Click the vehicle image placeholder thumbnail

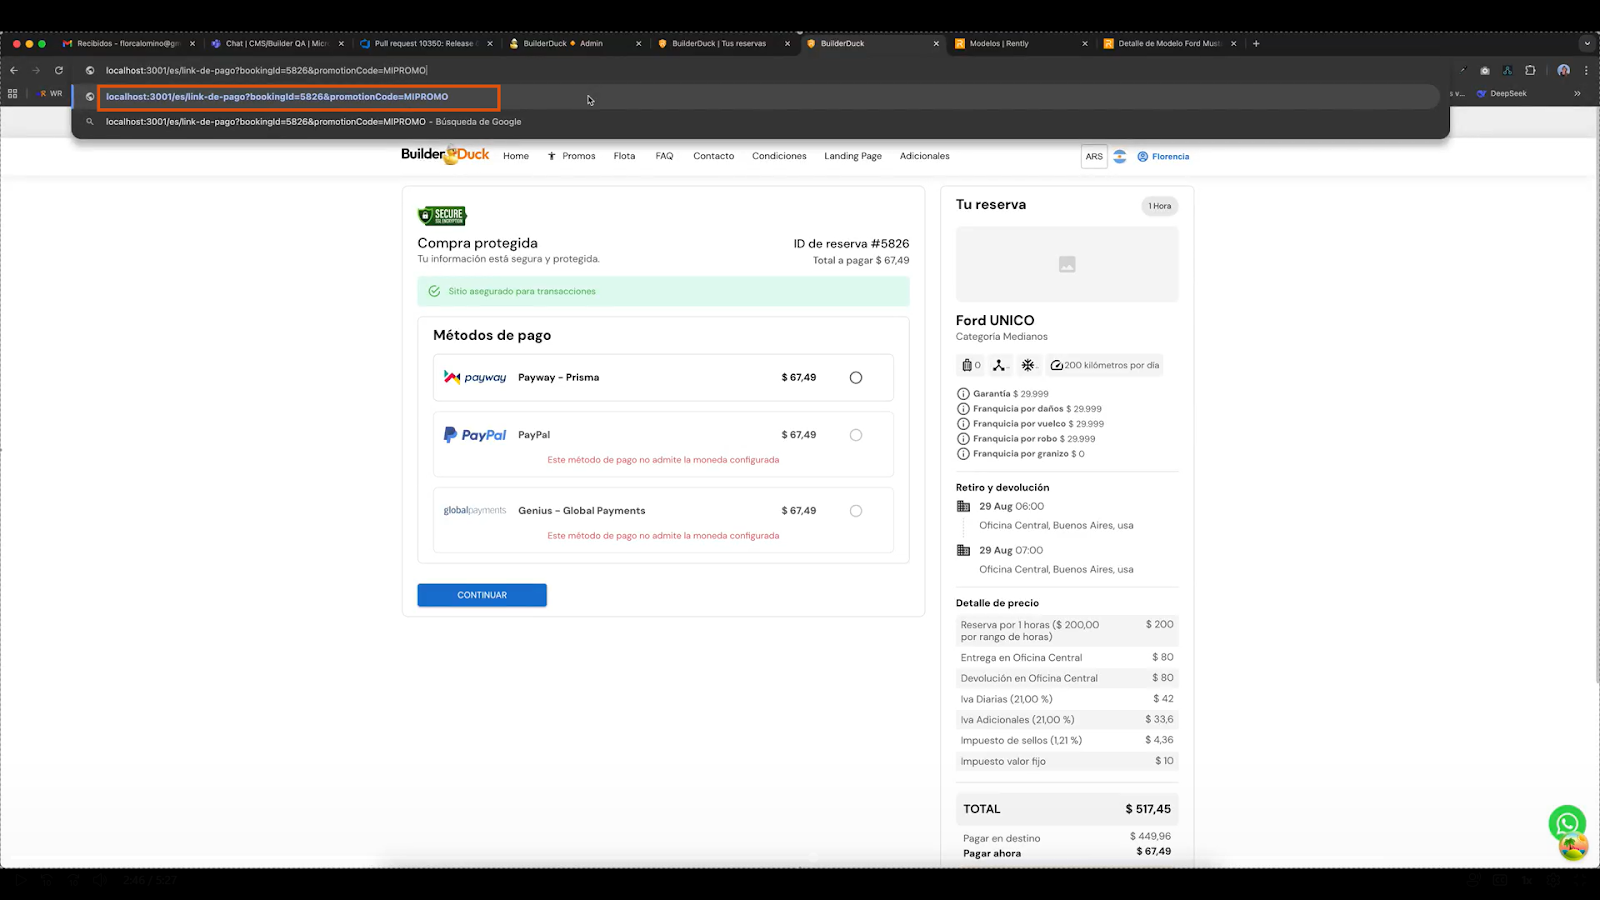(1067, 264)
